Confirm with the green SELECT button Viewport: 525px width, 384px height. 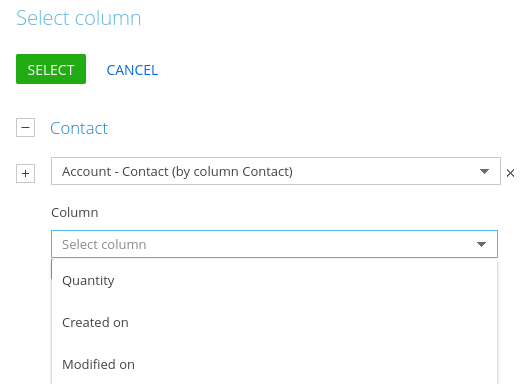coord(51,69)
